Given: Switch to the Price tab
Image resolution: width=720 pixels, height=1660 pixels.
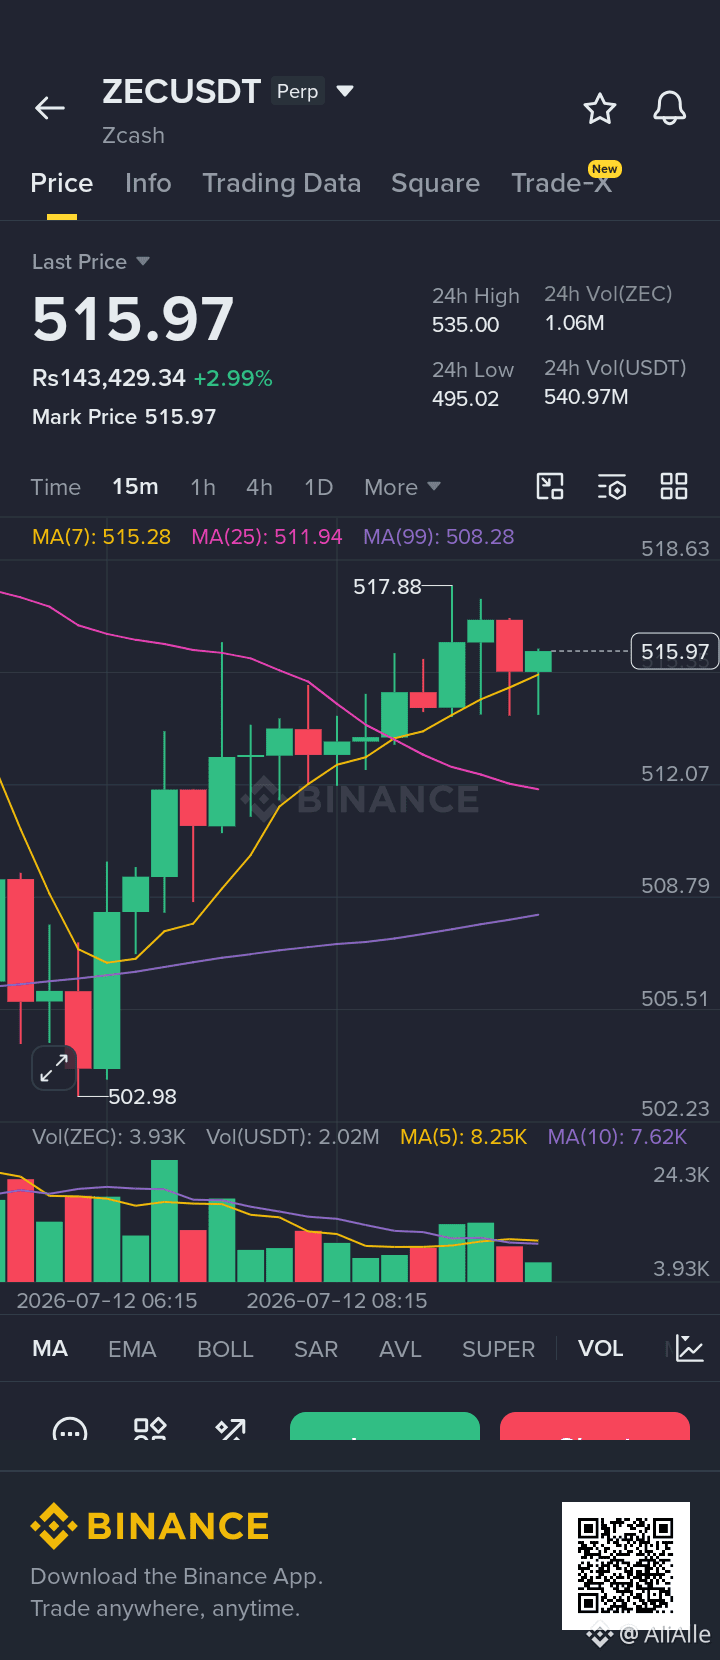Looking at the screenshot, I should pyautogui.click(x=62, y=183).
